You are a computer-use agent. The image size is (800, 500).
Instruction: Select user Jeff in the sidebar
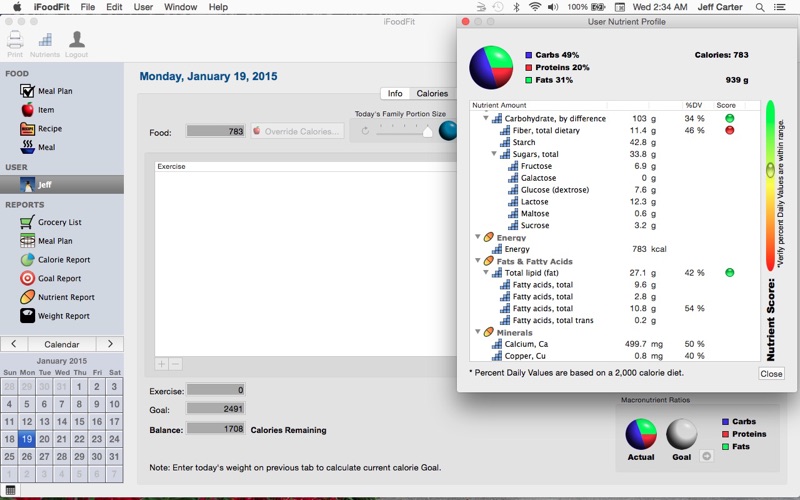[x=62, y=184]
